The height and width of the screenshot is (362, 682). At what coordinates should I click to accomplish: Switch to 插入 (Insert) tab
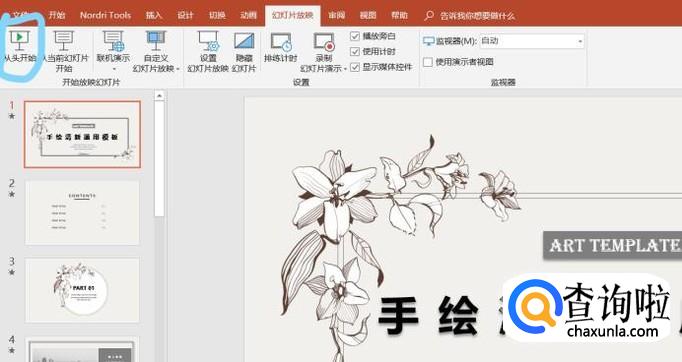pyautogui.click(x=154, y=15)
